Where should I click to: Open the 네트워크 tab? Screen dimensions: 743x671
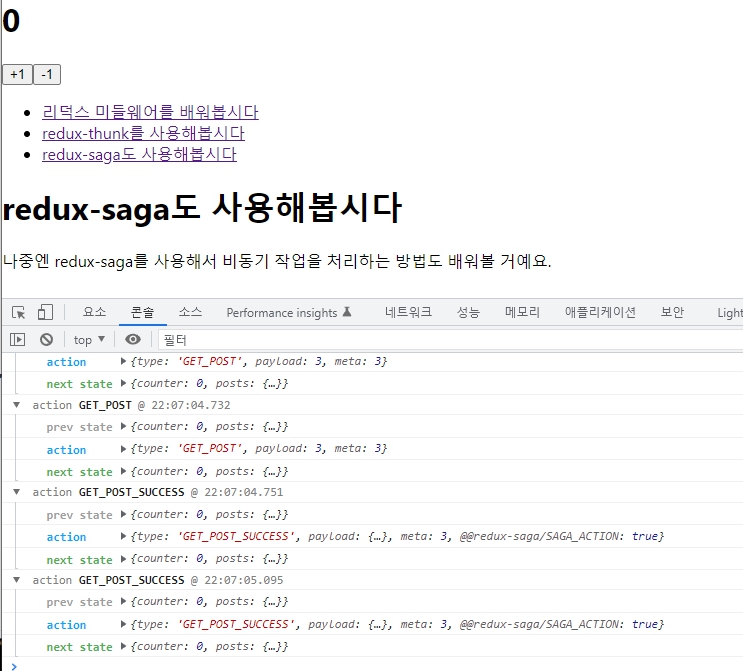(x=408, y=312)
